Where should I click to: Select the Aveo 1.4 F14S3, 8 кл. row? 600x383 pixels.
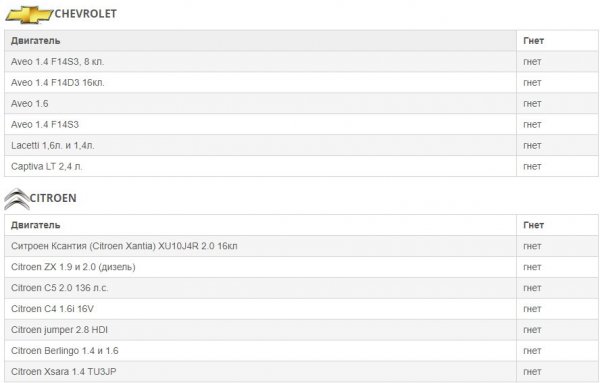301,62
